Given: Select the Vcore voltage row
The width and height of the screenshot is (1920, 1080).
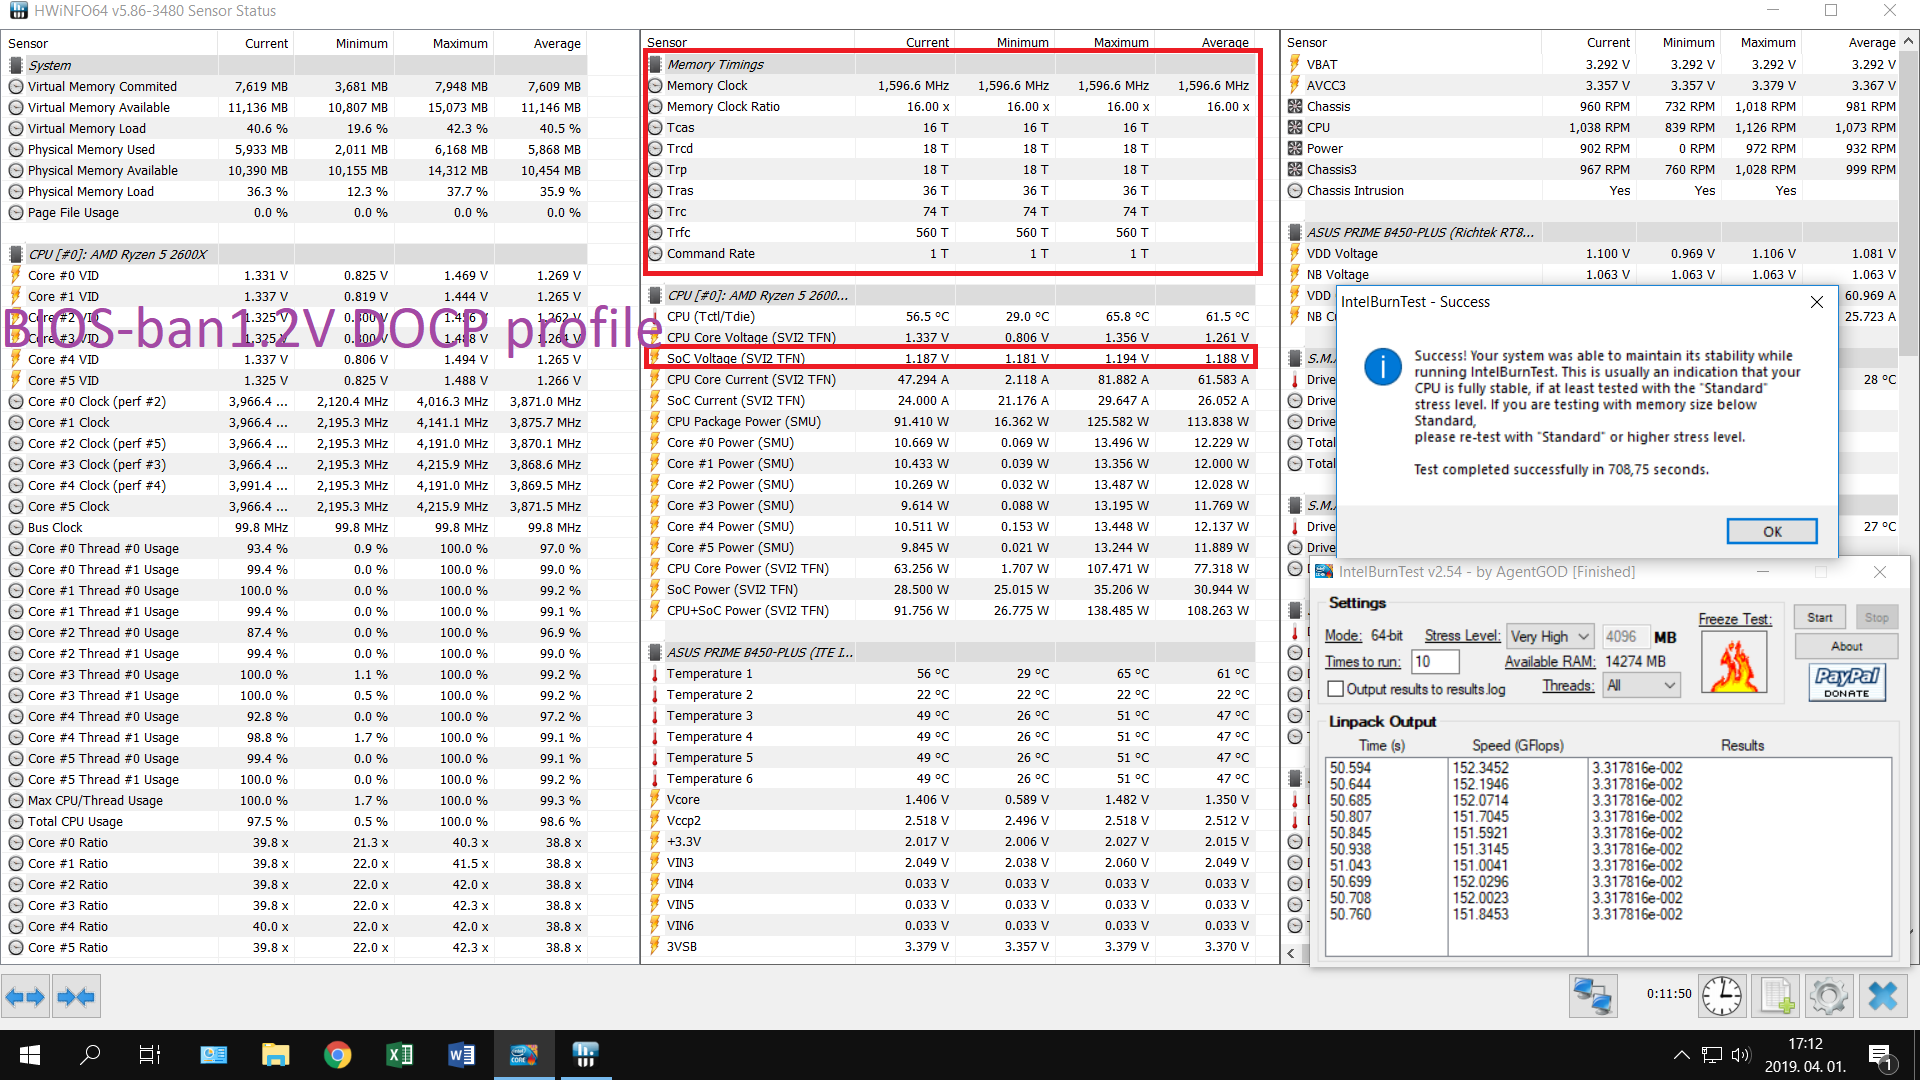Looking at the screenshot, I should (949, 800).
